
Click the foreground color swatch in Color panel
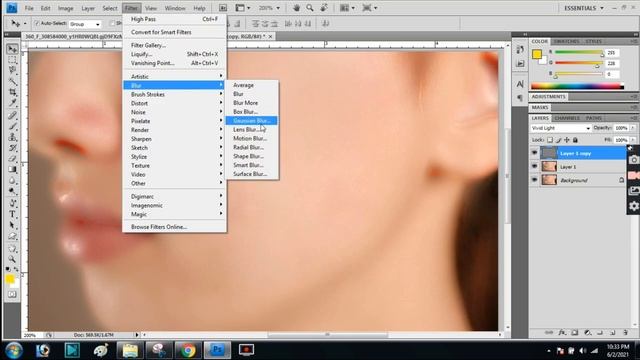coord(537,54)
